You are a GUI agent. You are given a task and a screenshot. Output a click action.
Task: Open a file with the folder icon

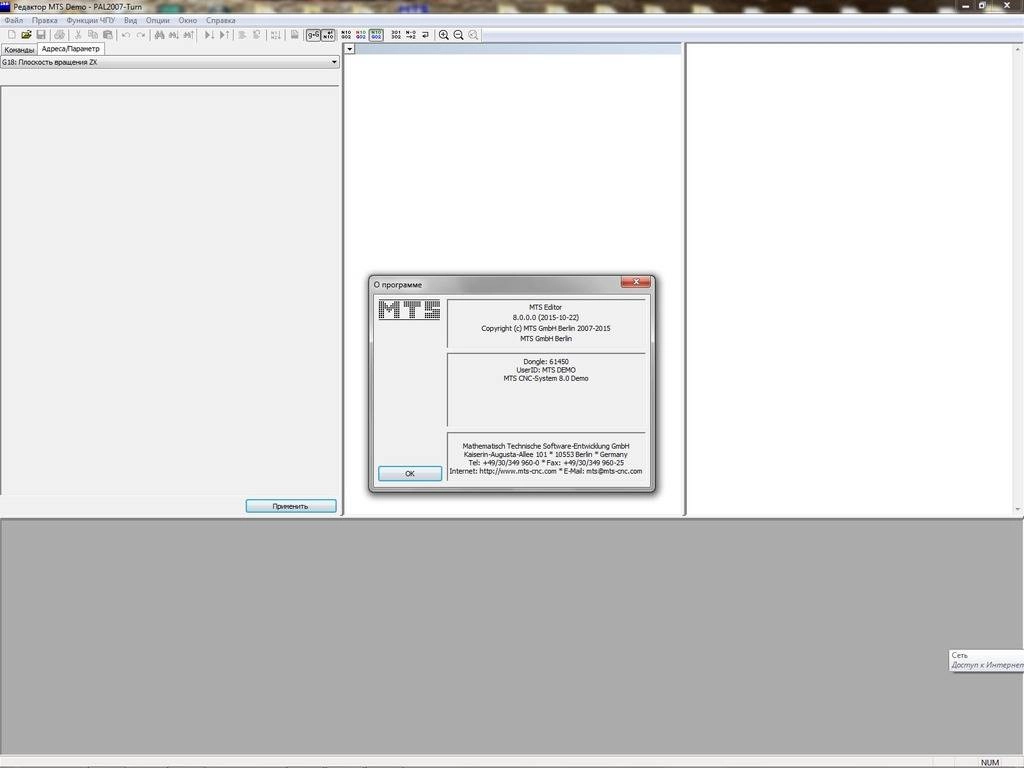point(26,35)
